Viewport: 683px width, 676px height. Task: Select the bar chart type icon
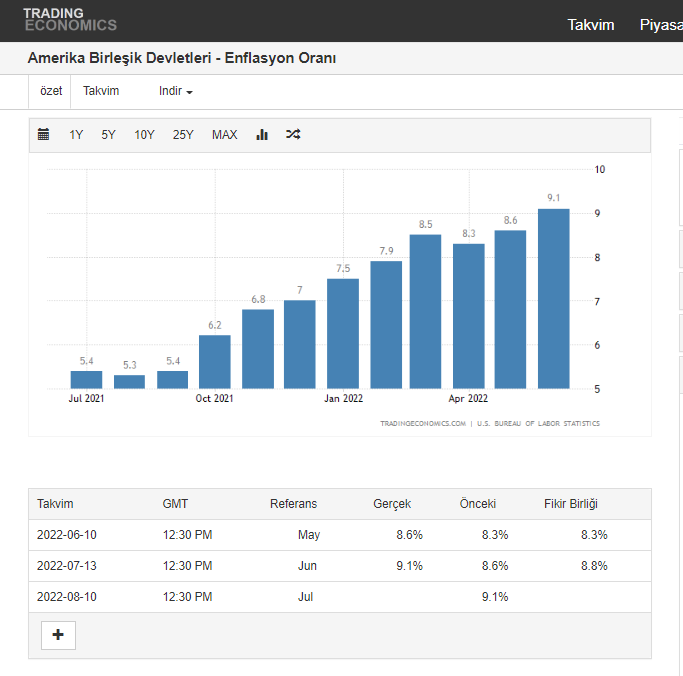[x=262, y=135]
